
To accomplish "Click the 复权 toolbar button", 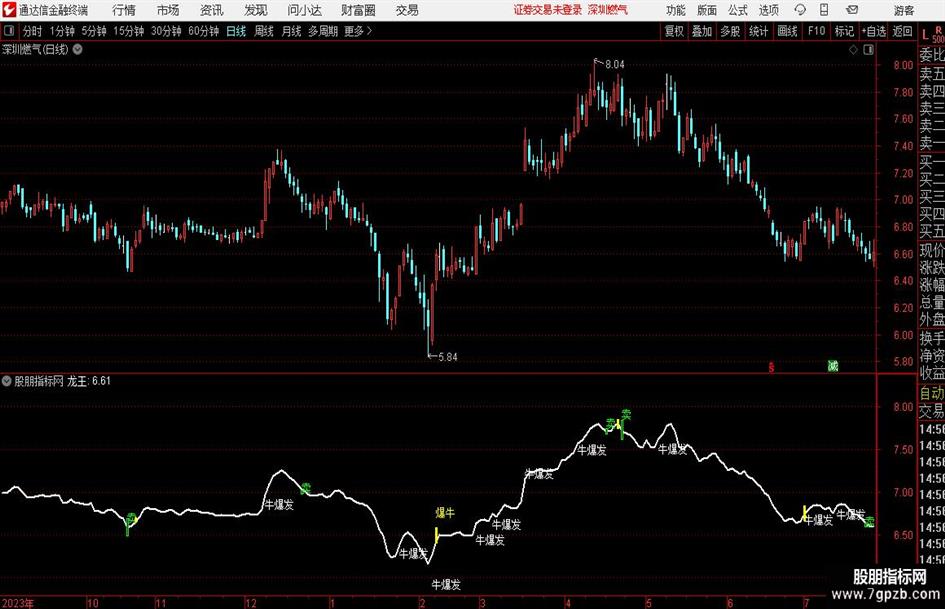I will 674,31.
